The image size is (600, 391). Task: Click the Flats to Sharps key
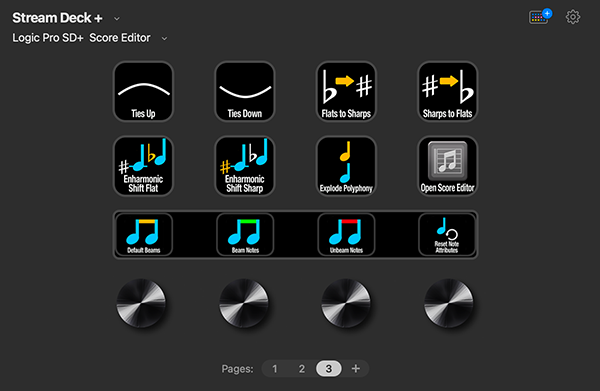pyautogui.click(x=346, y=91)
